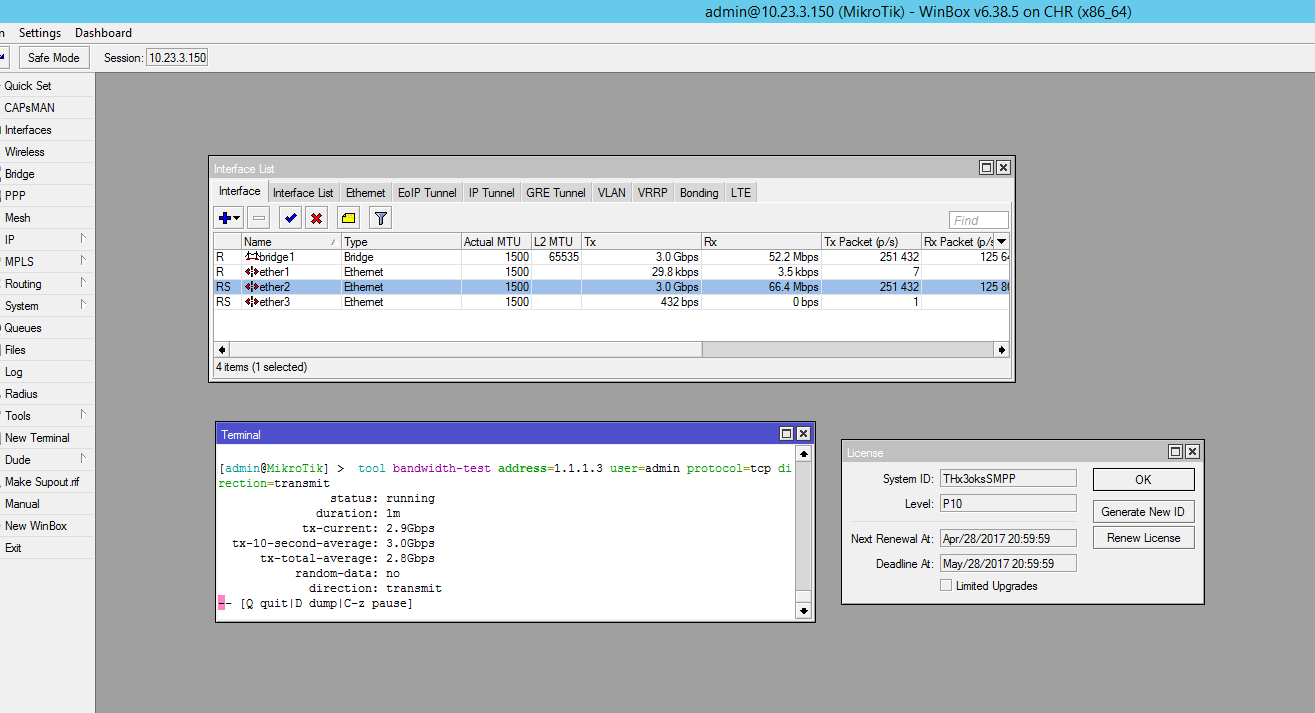This screenshot has width=1315, height=713.
Task: Click the bridge1 interface icon
Action: point(252,257)
